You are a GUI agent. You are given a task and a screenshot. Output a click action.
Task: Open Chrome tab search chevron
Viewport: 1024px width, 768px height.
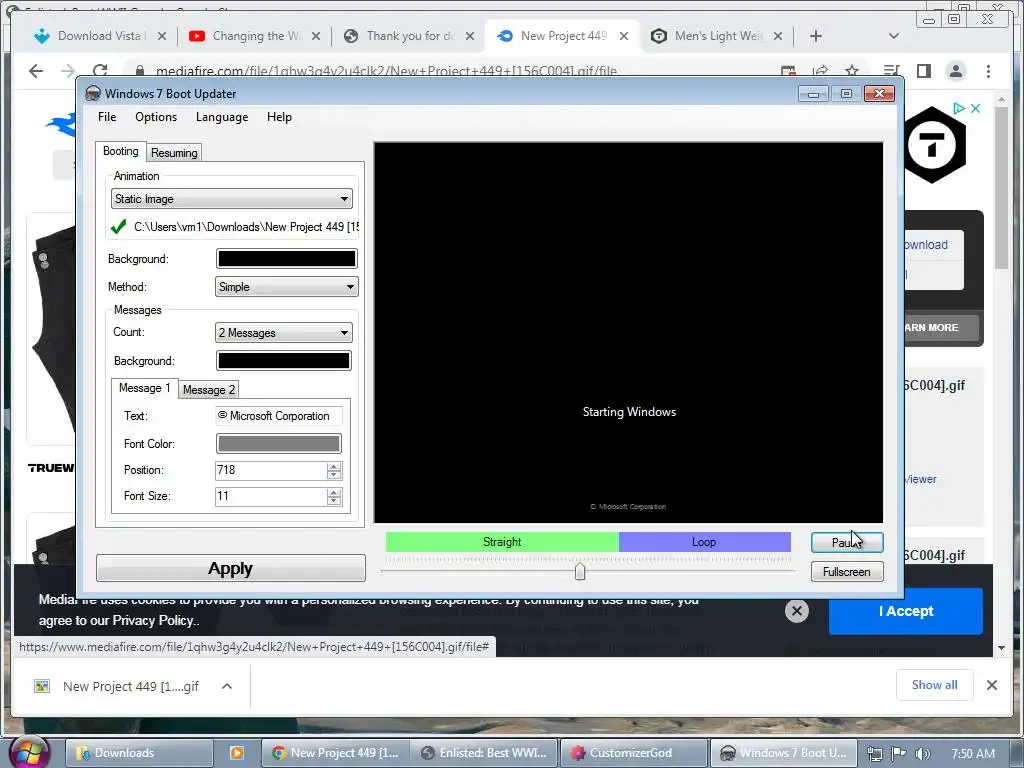[x=894, y=36]
